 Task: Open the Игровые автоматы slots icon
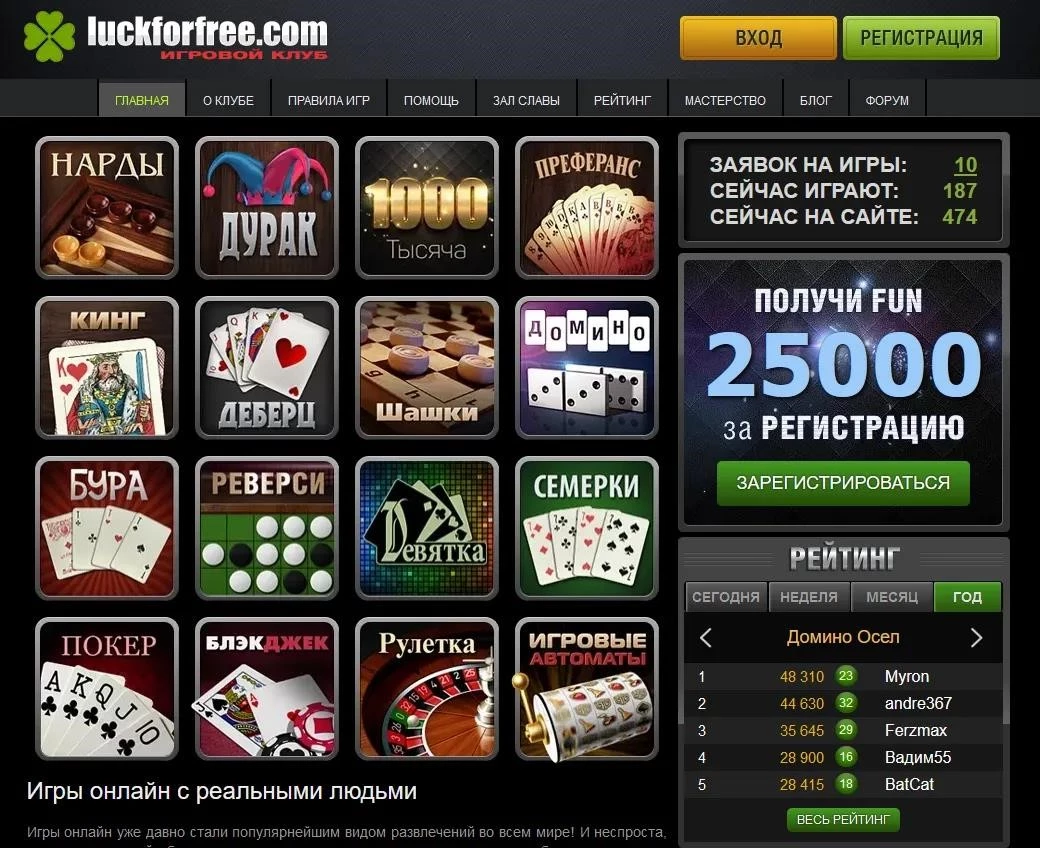point(586,689)
